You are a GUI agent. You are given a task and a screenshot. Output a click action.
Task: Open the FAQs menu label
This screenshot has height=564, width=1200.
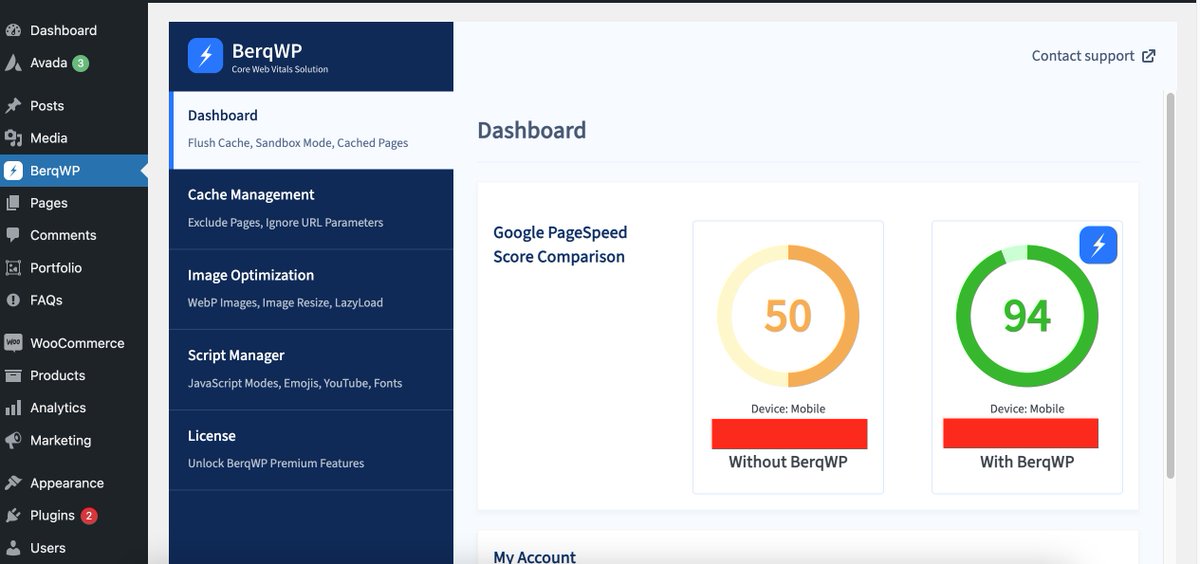coord(46,300)
